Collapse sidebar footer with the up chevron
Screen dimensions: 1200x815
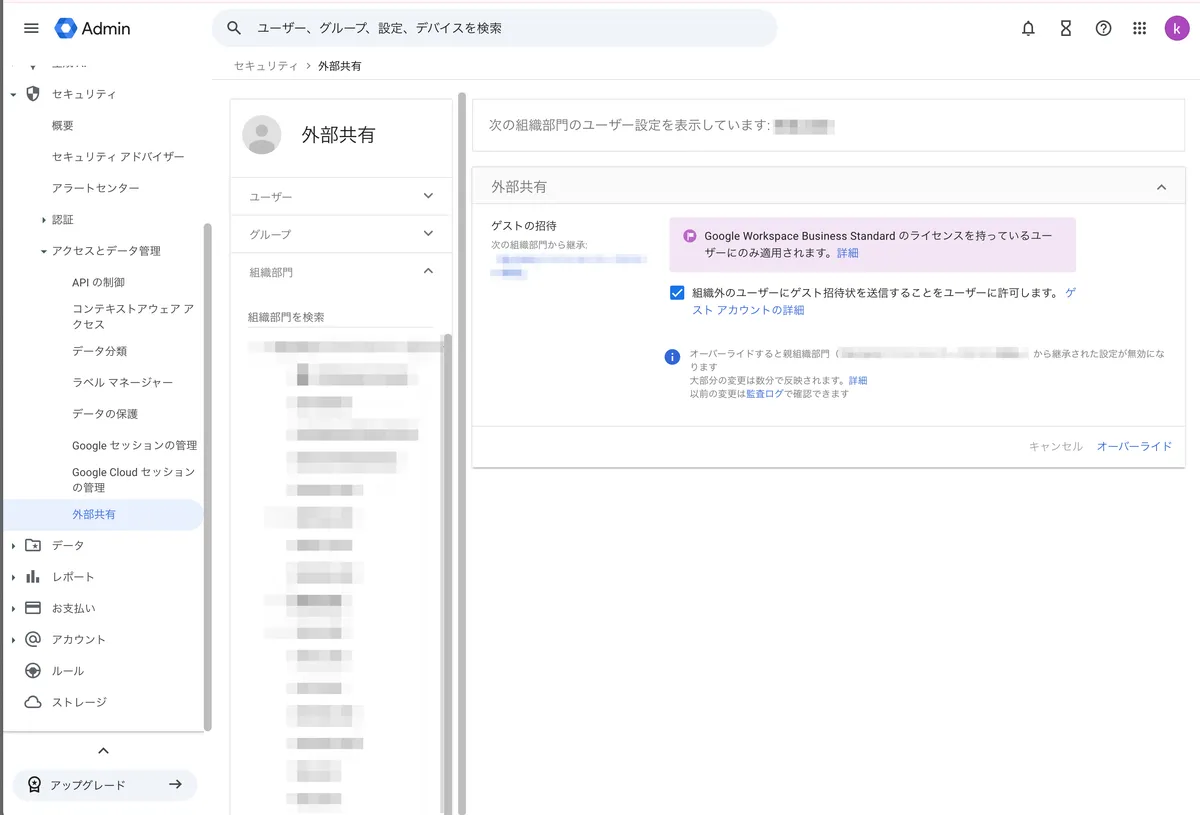coord(103,750)
